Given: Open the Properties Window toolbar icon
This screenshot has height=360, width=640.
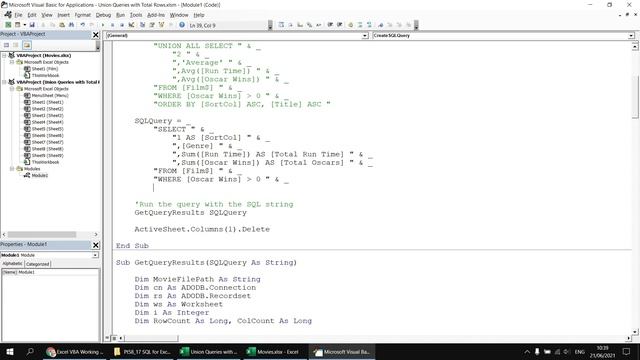Looking at the screenshot, I should pos(152,25).
